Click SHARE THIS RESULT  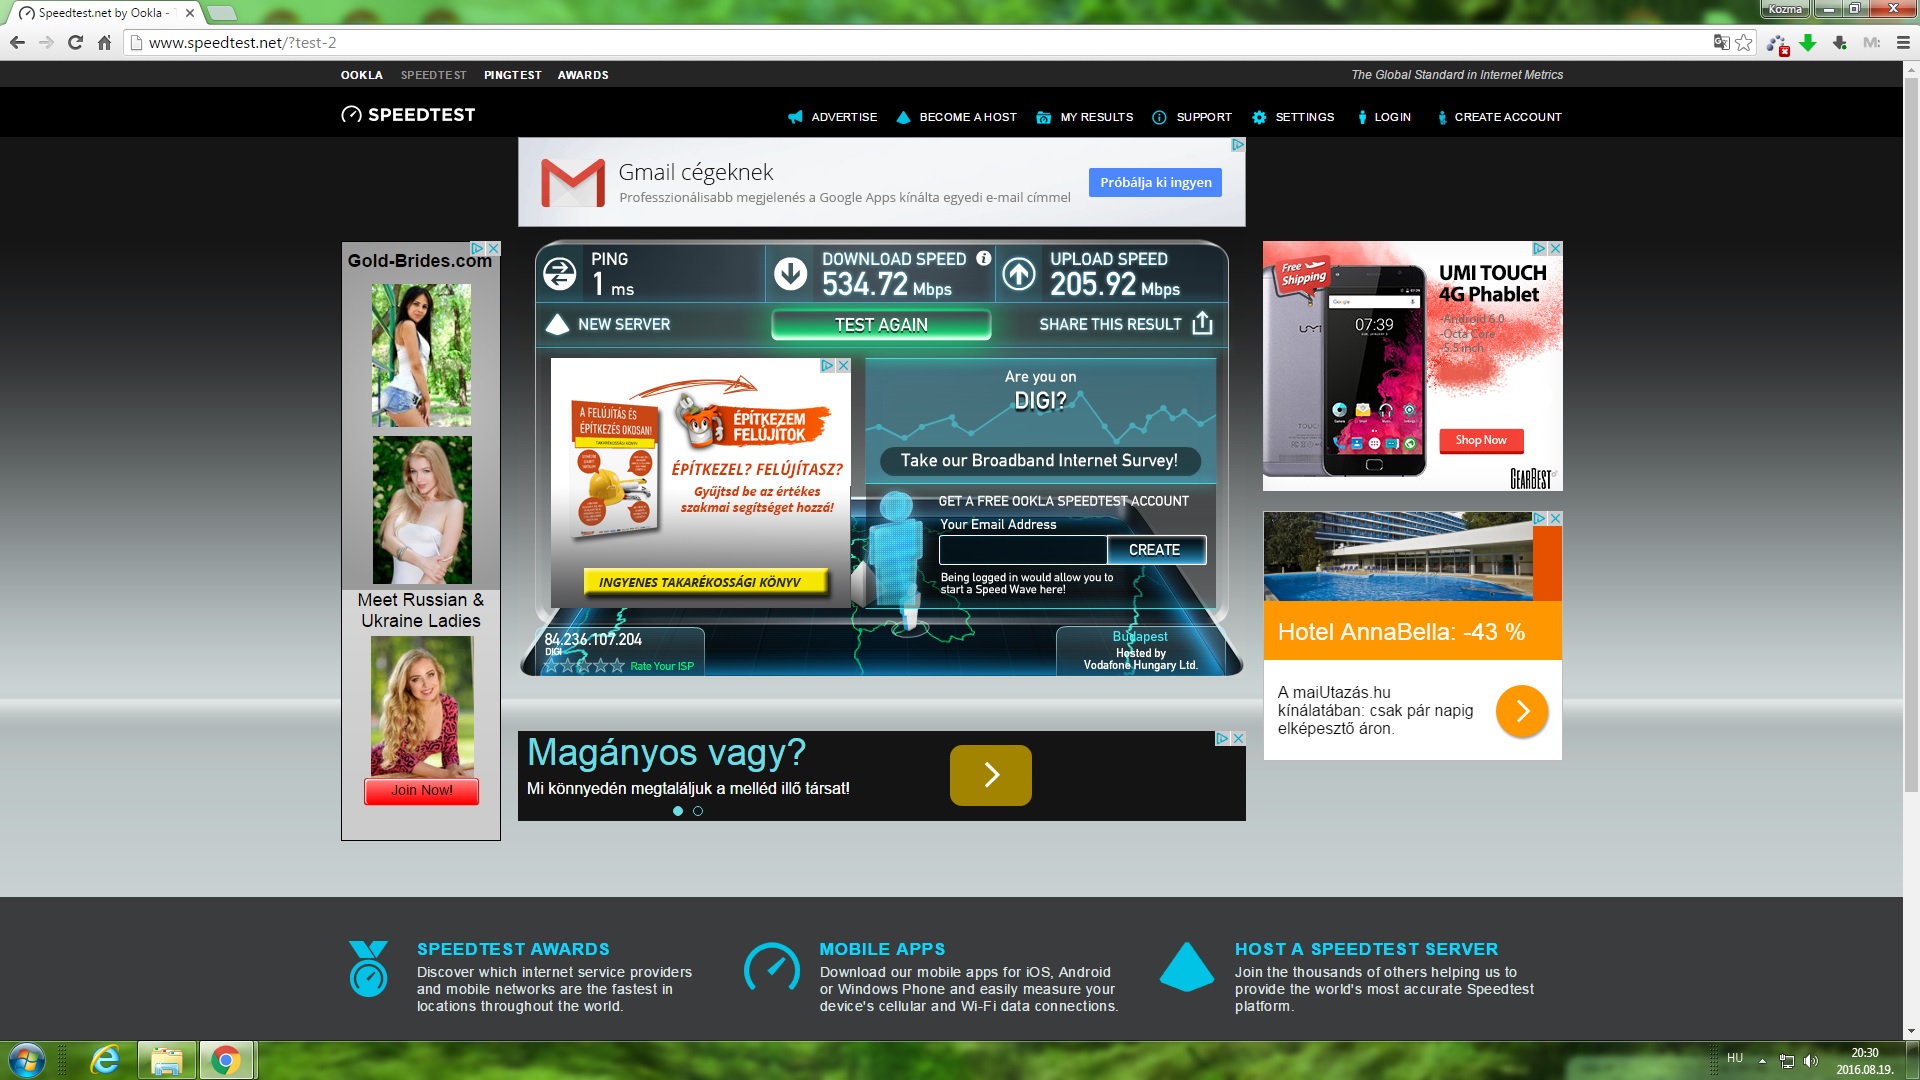(x=1110, y=324)
